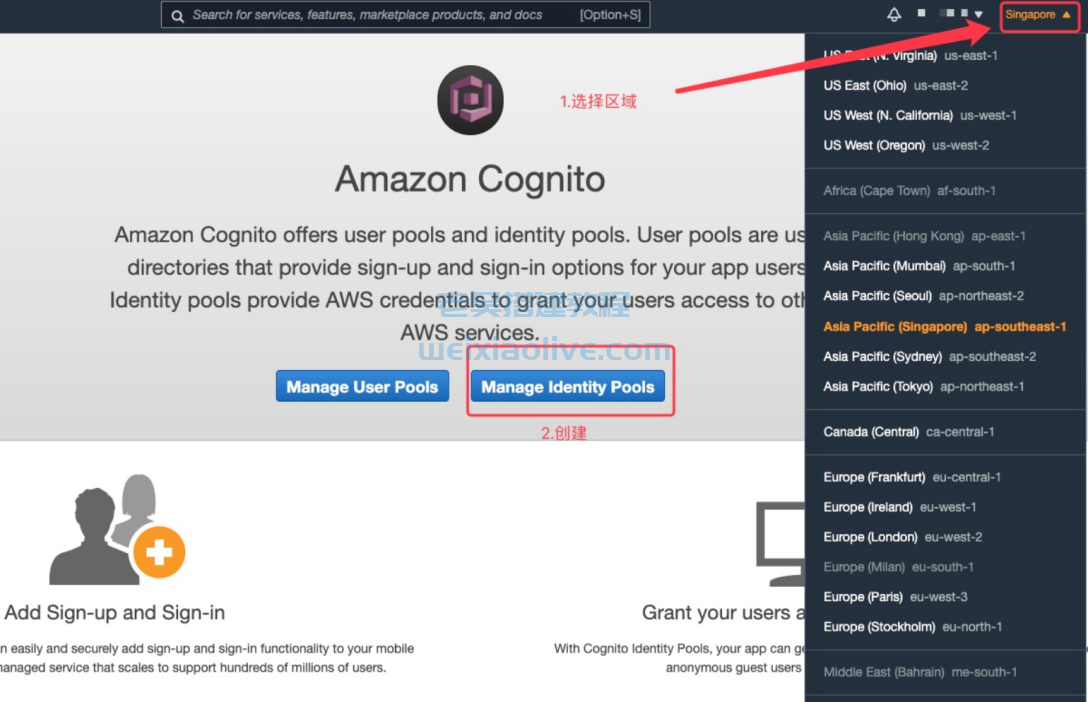Select US West (Oregon) region
Viewport: 1088px width, 702px height.
point(906,145)
